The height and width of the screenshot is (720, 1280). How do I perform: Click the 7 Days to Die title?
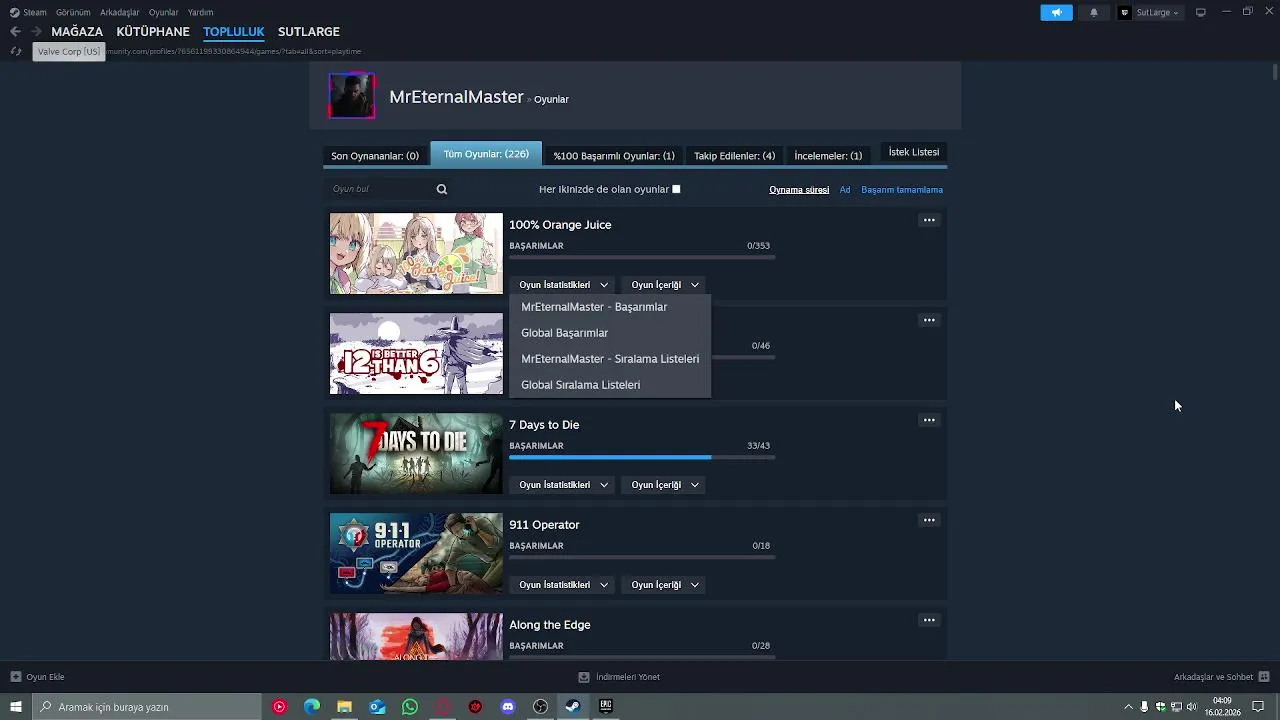click(544, 425)
